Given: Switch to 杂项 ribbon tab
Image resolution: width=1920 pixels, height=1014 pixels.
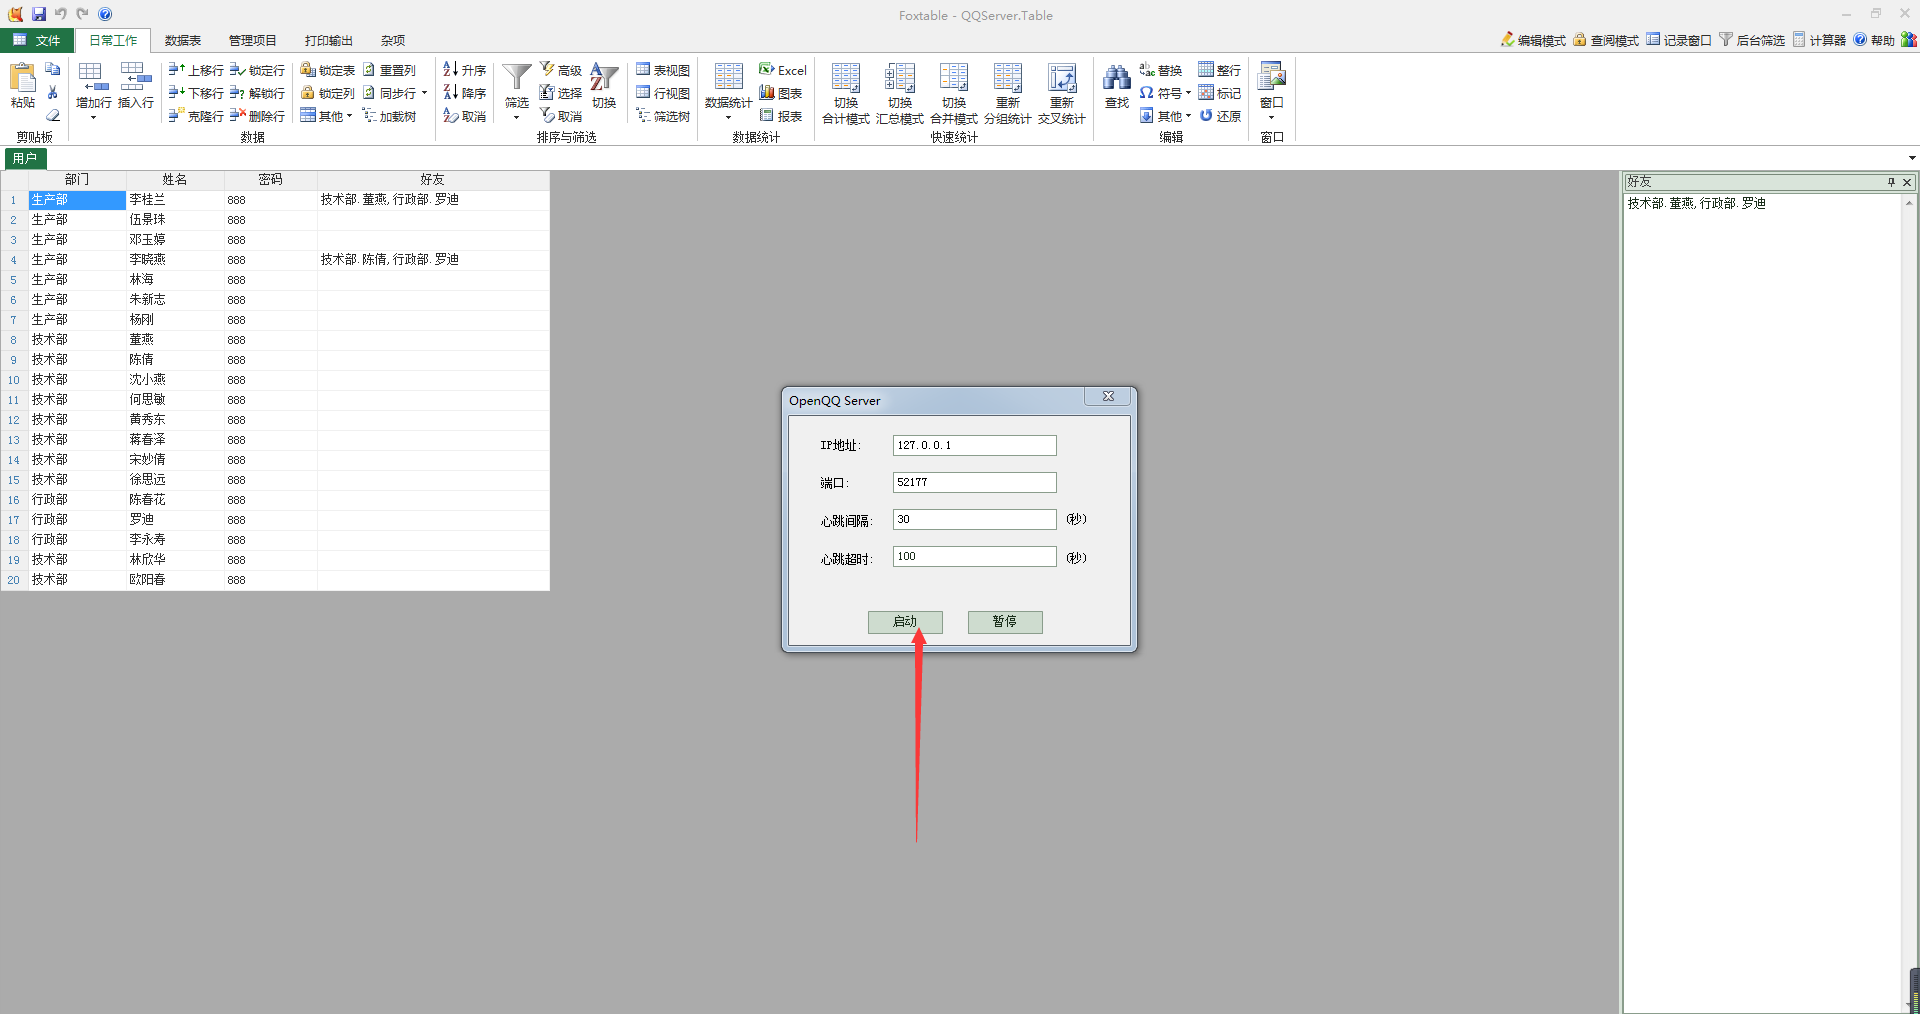Looking at the screenshot, I should (393, 40).
